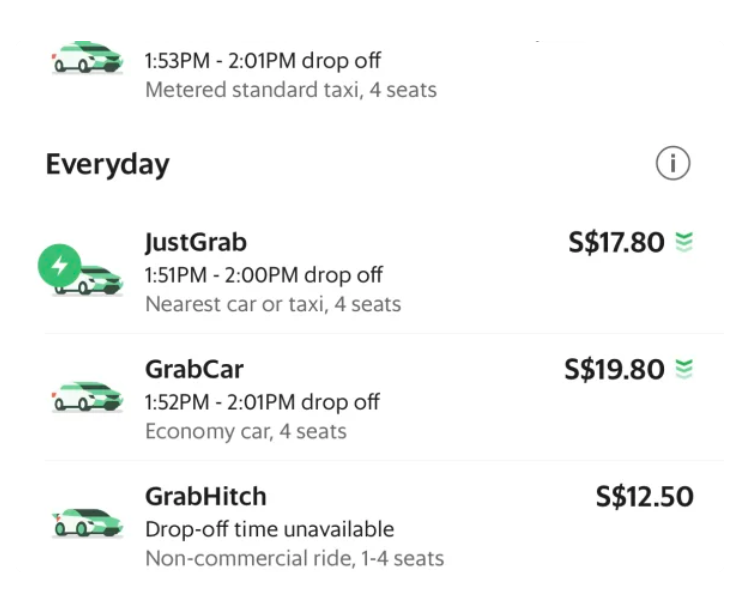This screenshot has width=752, height=609.
Task: Tap the metered standard taxi car icon
Action: tap(87, 57)
